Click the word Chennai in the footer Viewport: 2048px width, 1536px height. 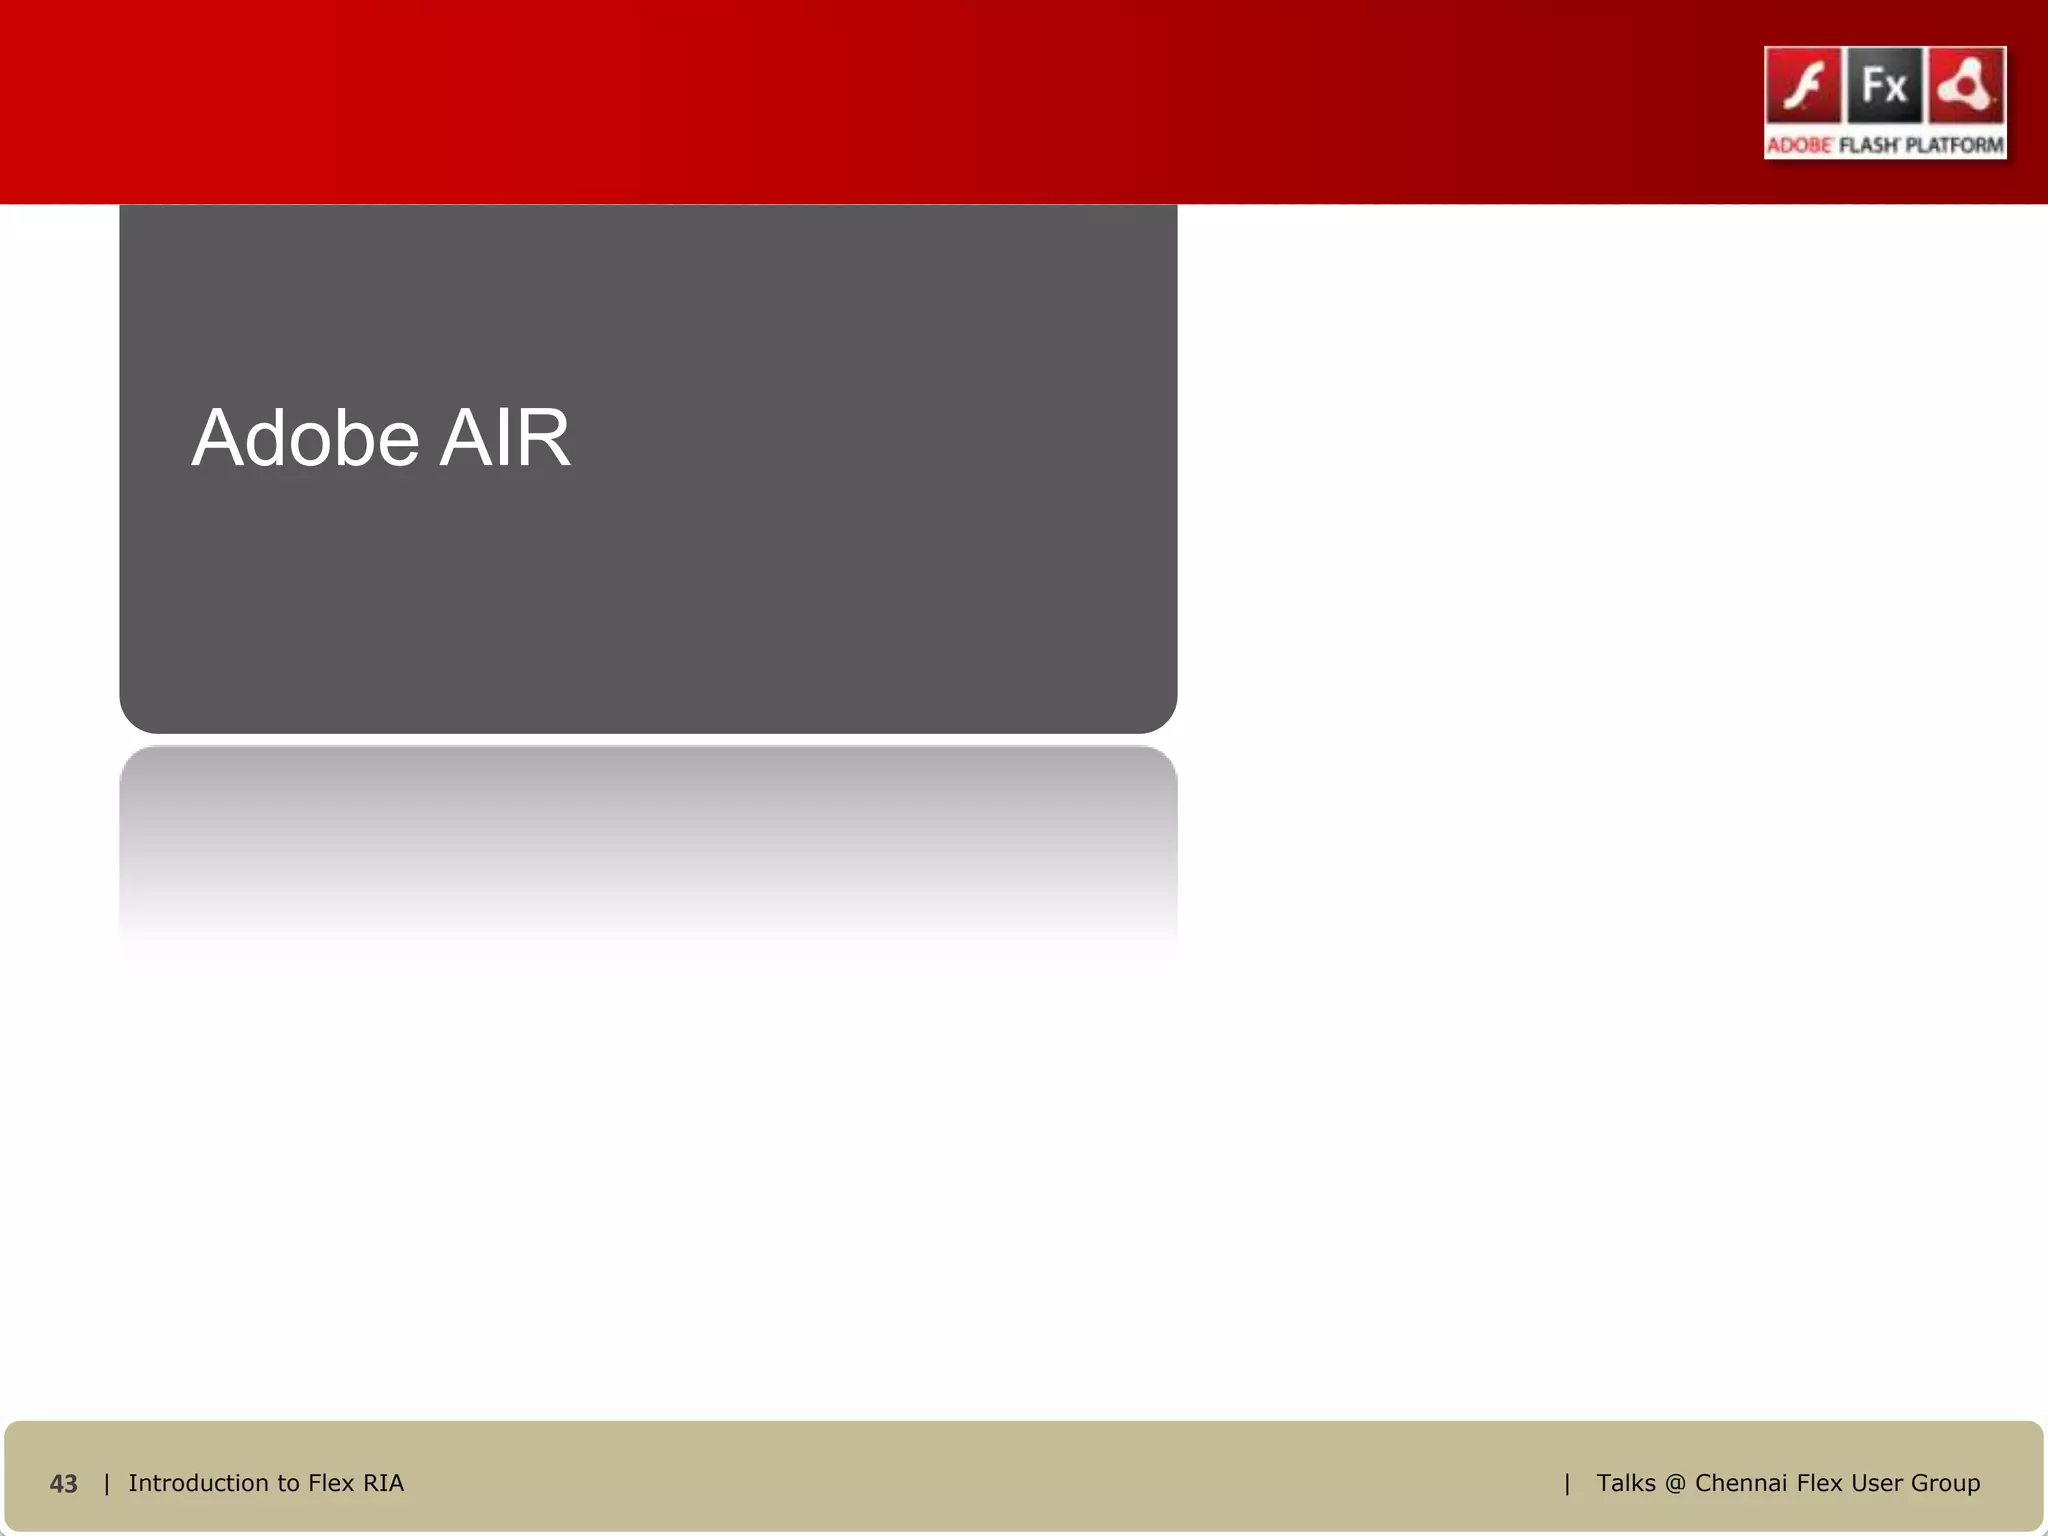pos(1740,1483)
